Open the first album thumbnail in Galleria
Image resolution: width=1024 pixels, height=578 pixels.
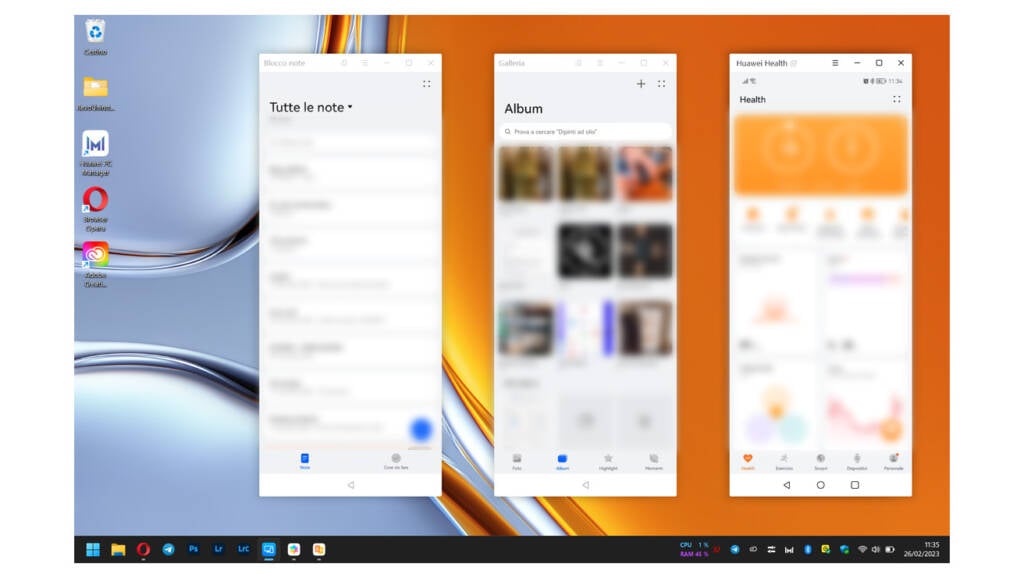526,173
